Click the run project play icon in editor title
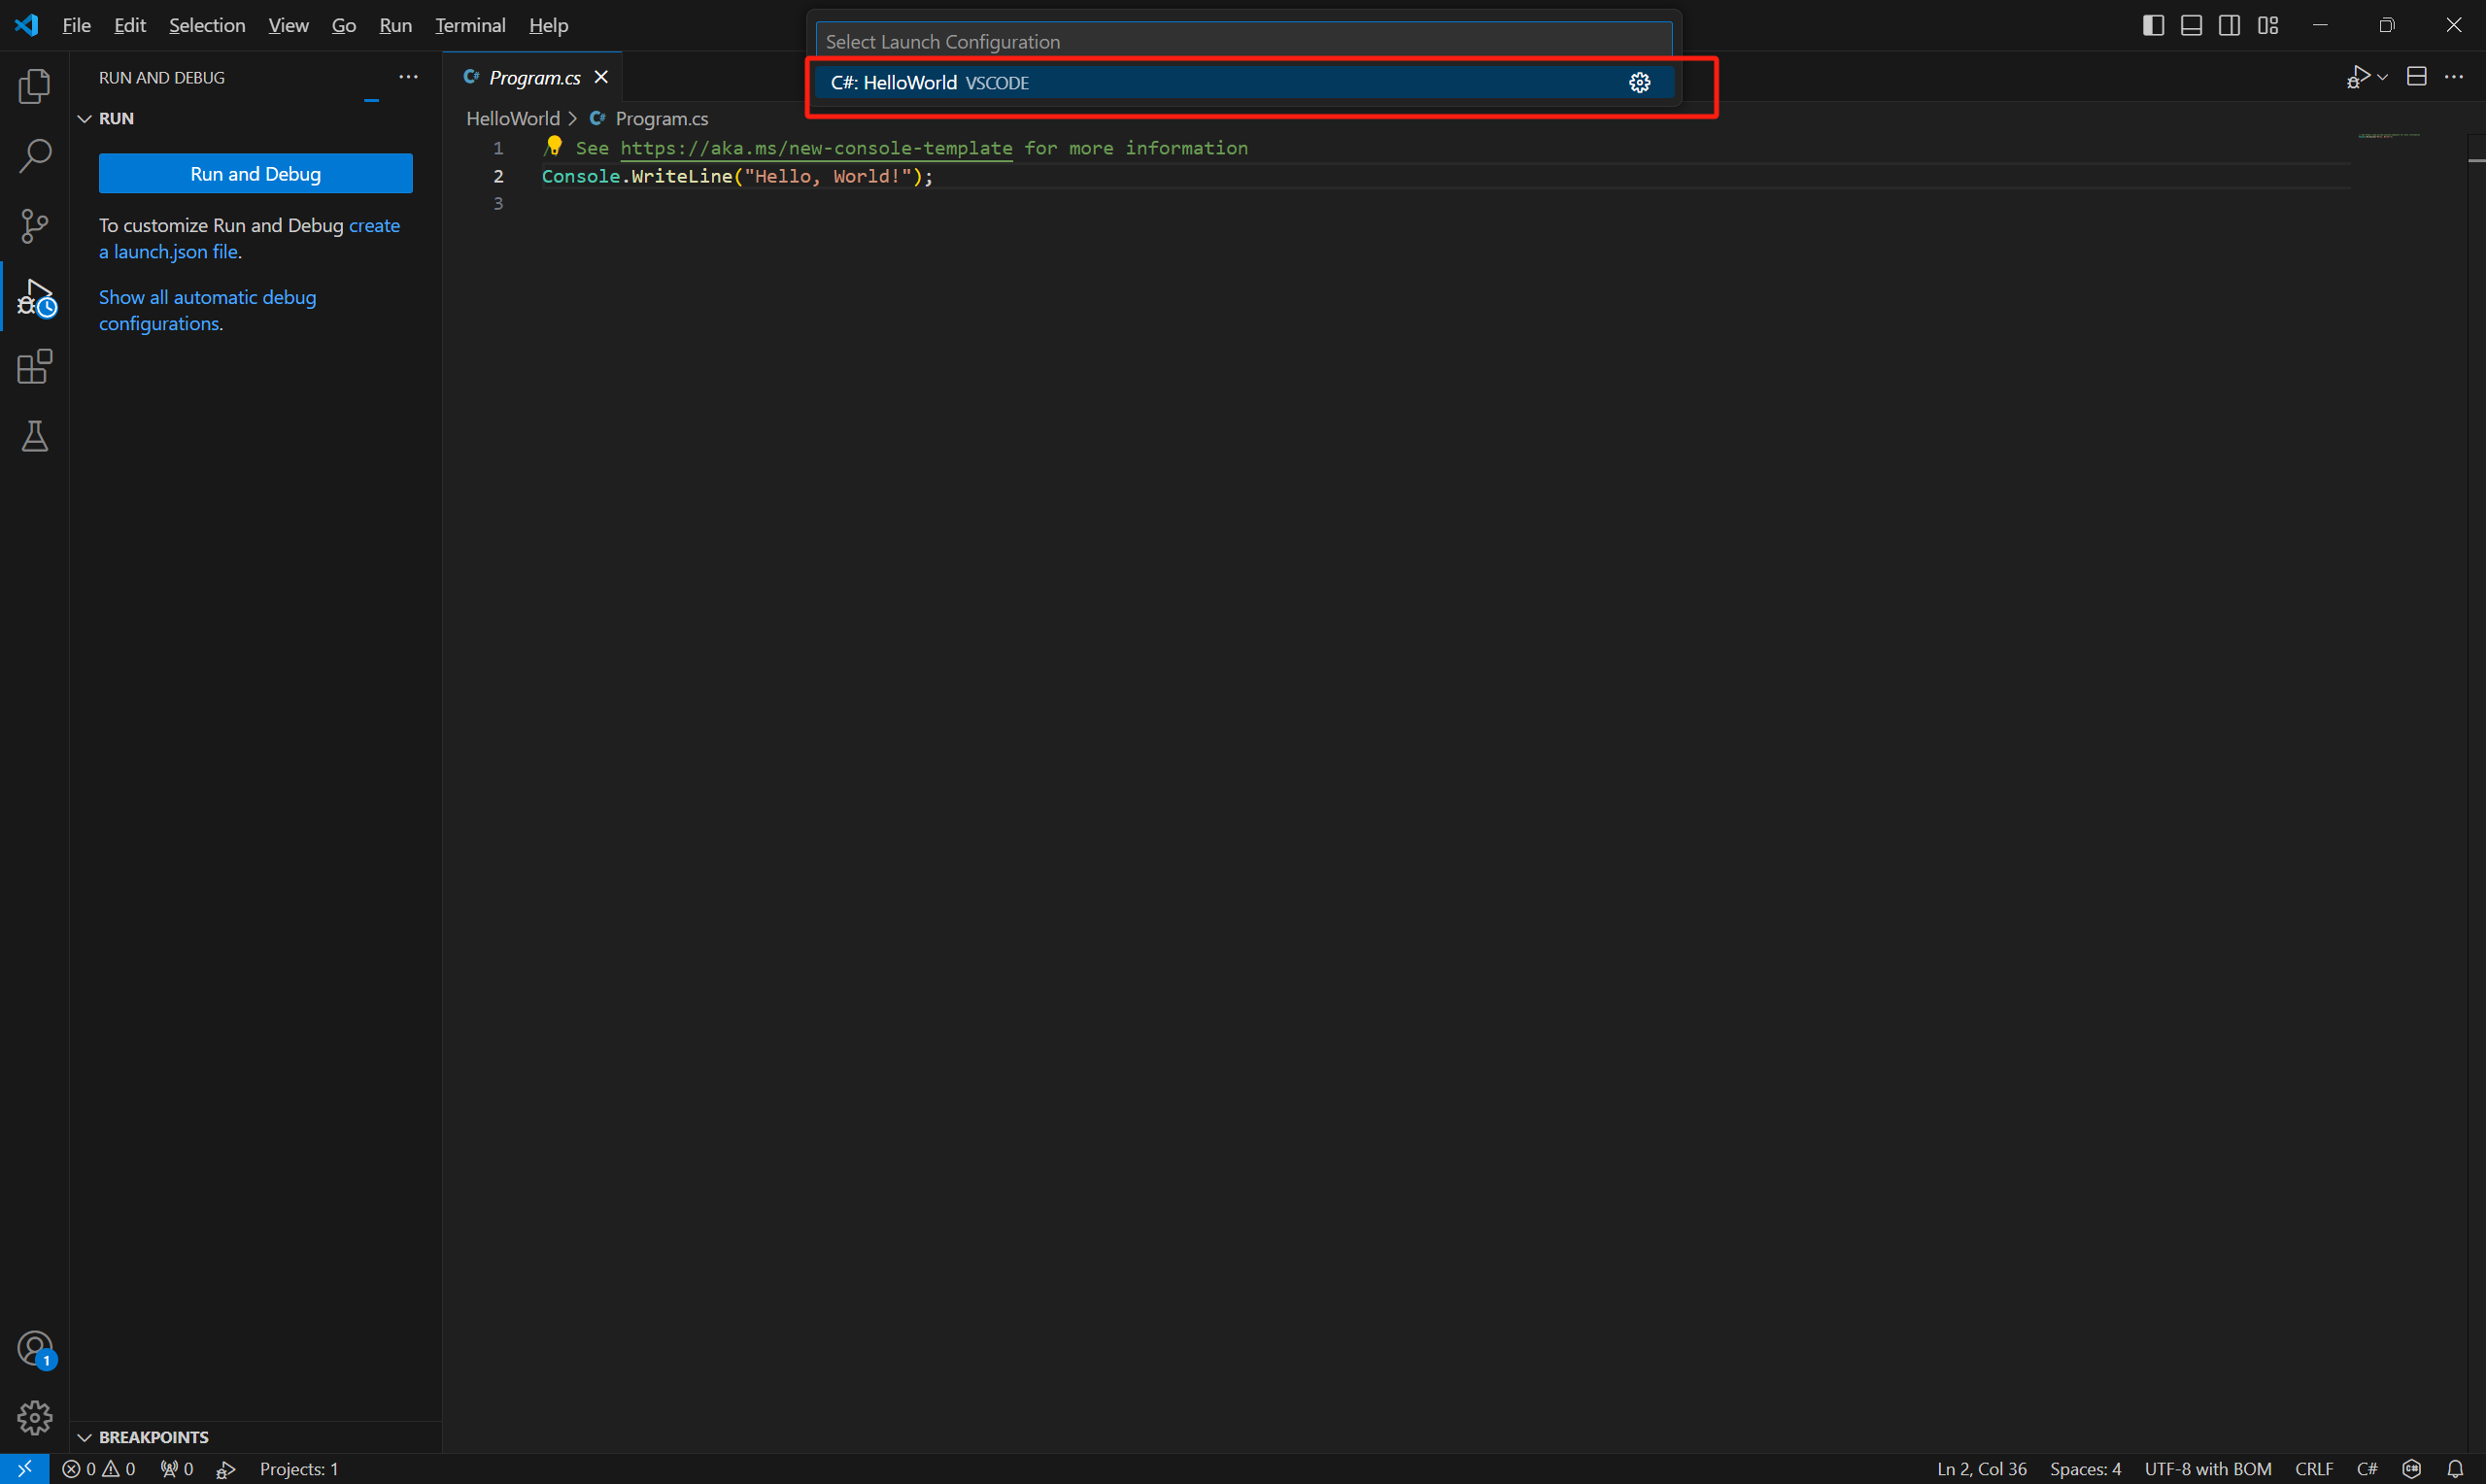 pos(2358,77)
